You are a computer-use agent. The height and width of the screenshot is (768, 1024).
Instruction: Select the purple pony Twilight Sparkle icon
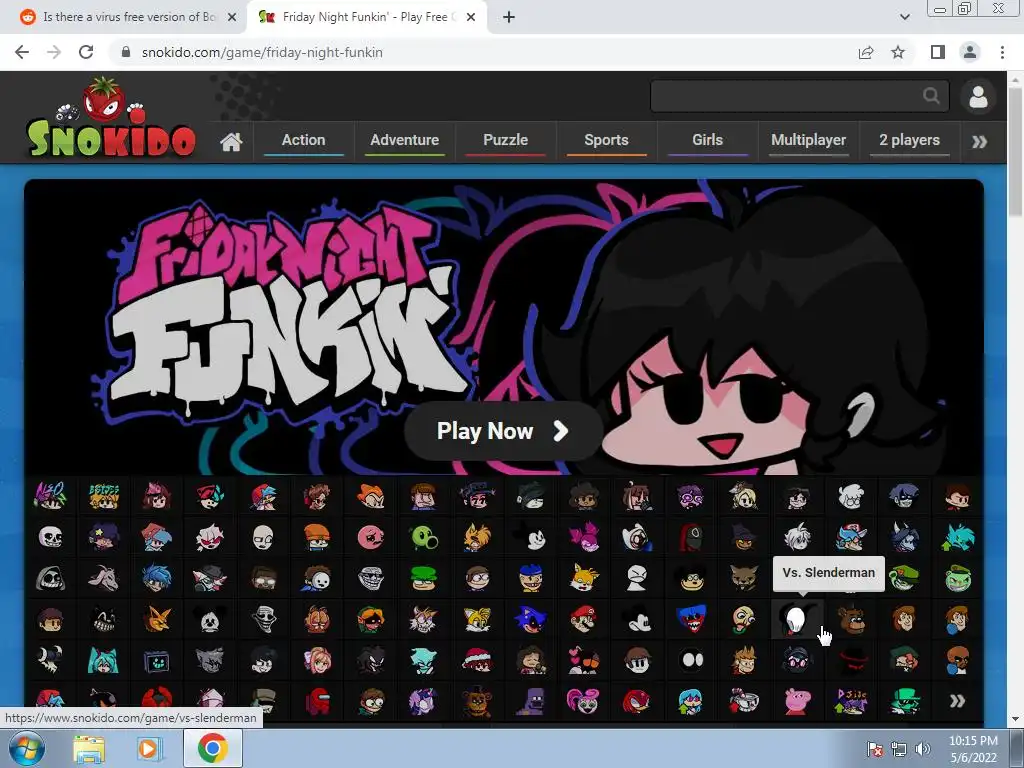(423, 701)
